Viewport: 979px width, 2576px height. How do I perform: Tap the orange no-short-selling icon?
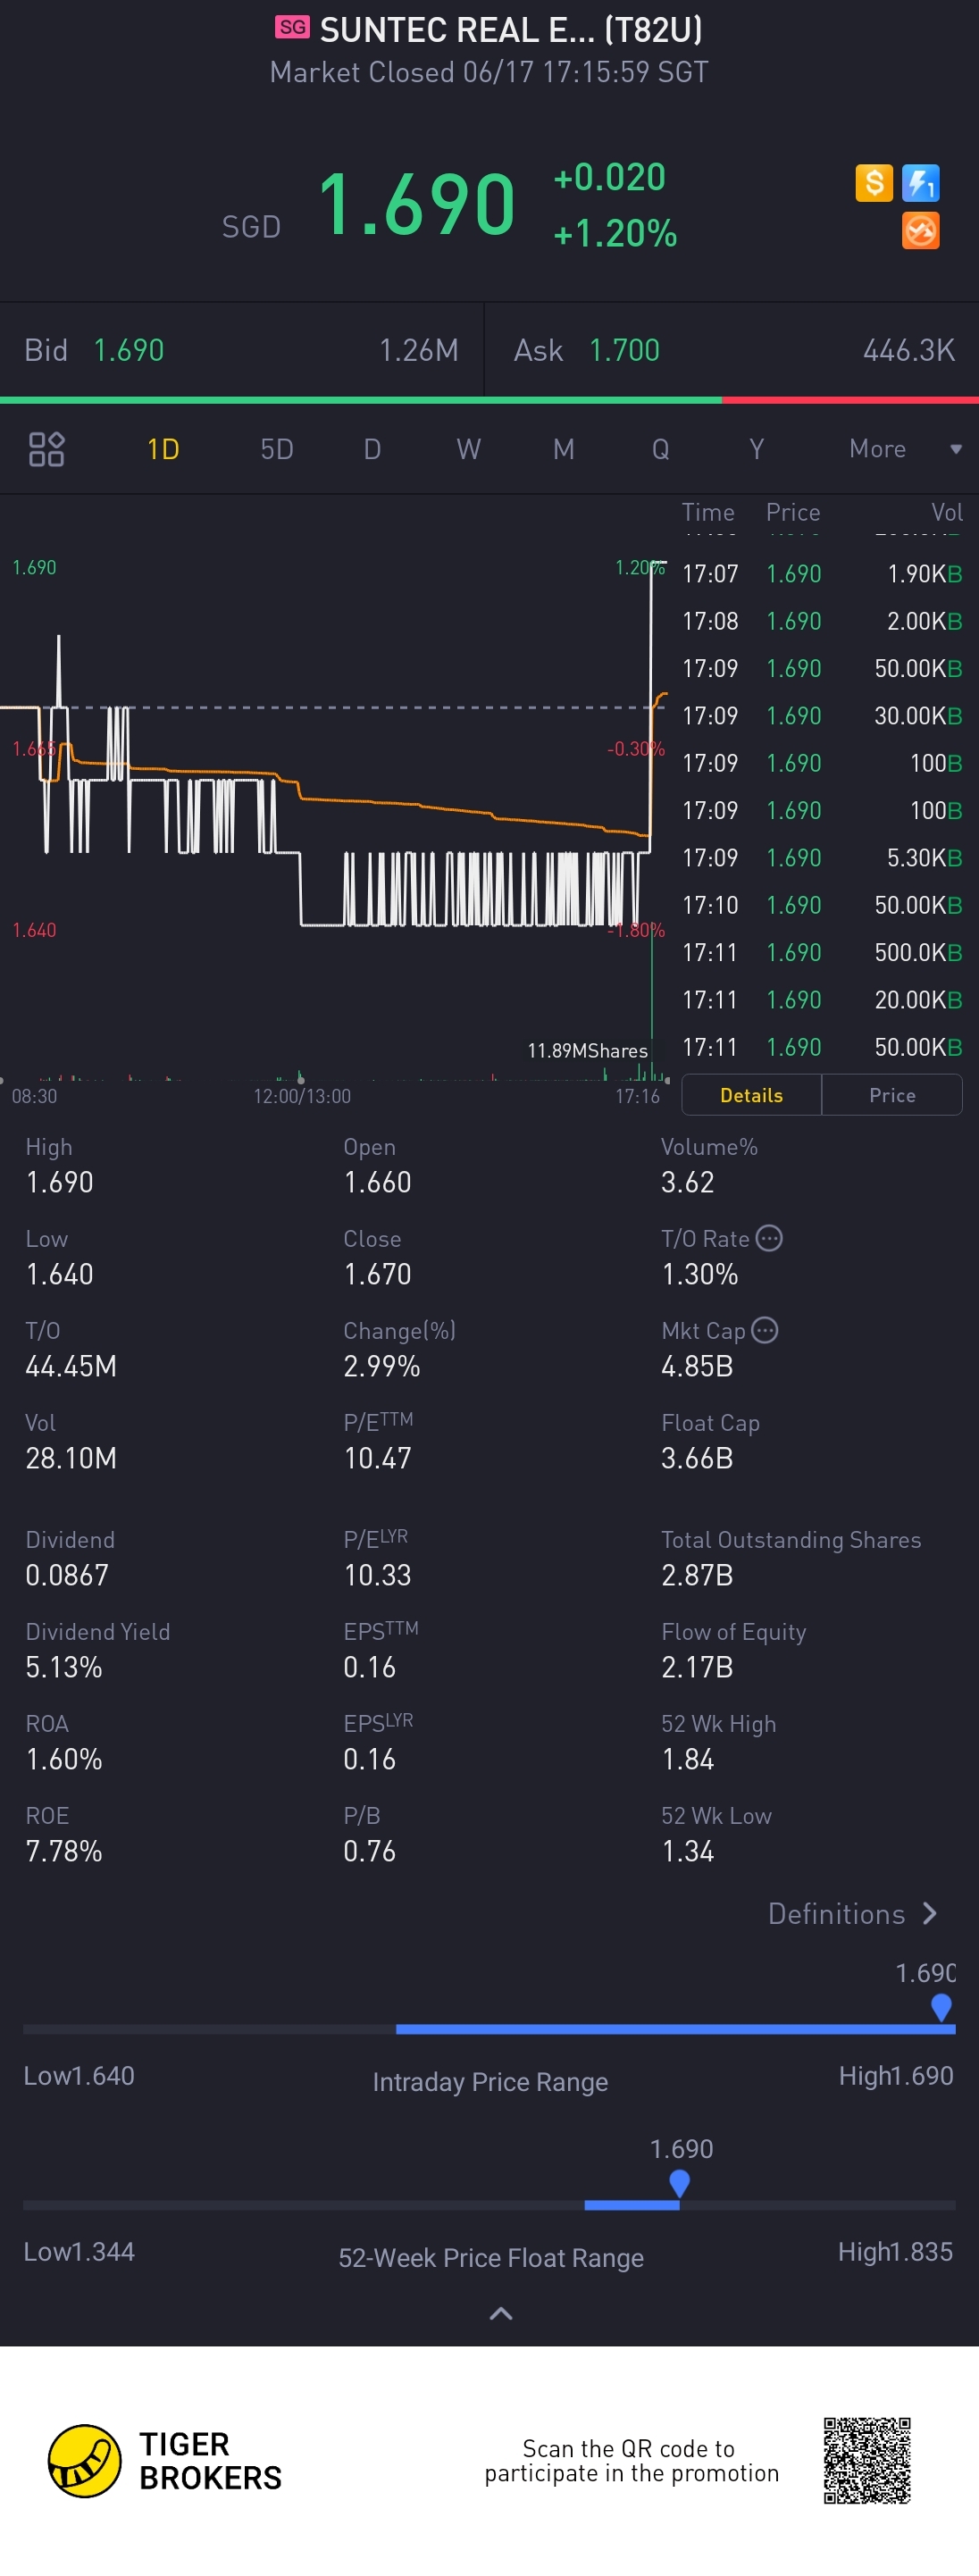(x=920, y=231)
